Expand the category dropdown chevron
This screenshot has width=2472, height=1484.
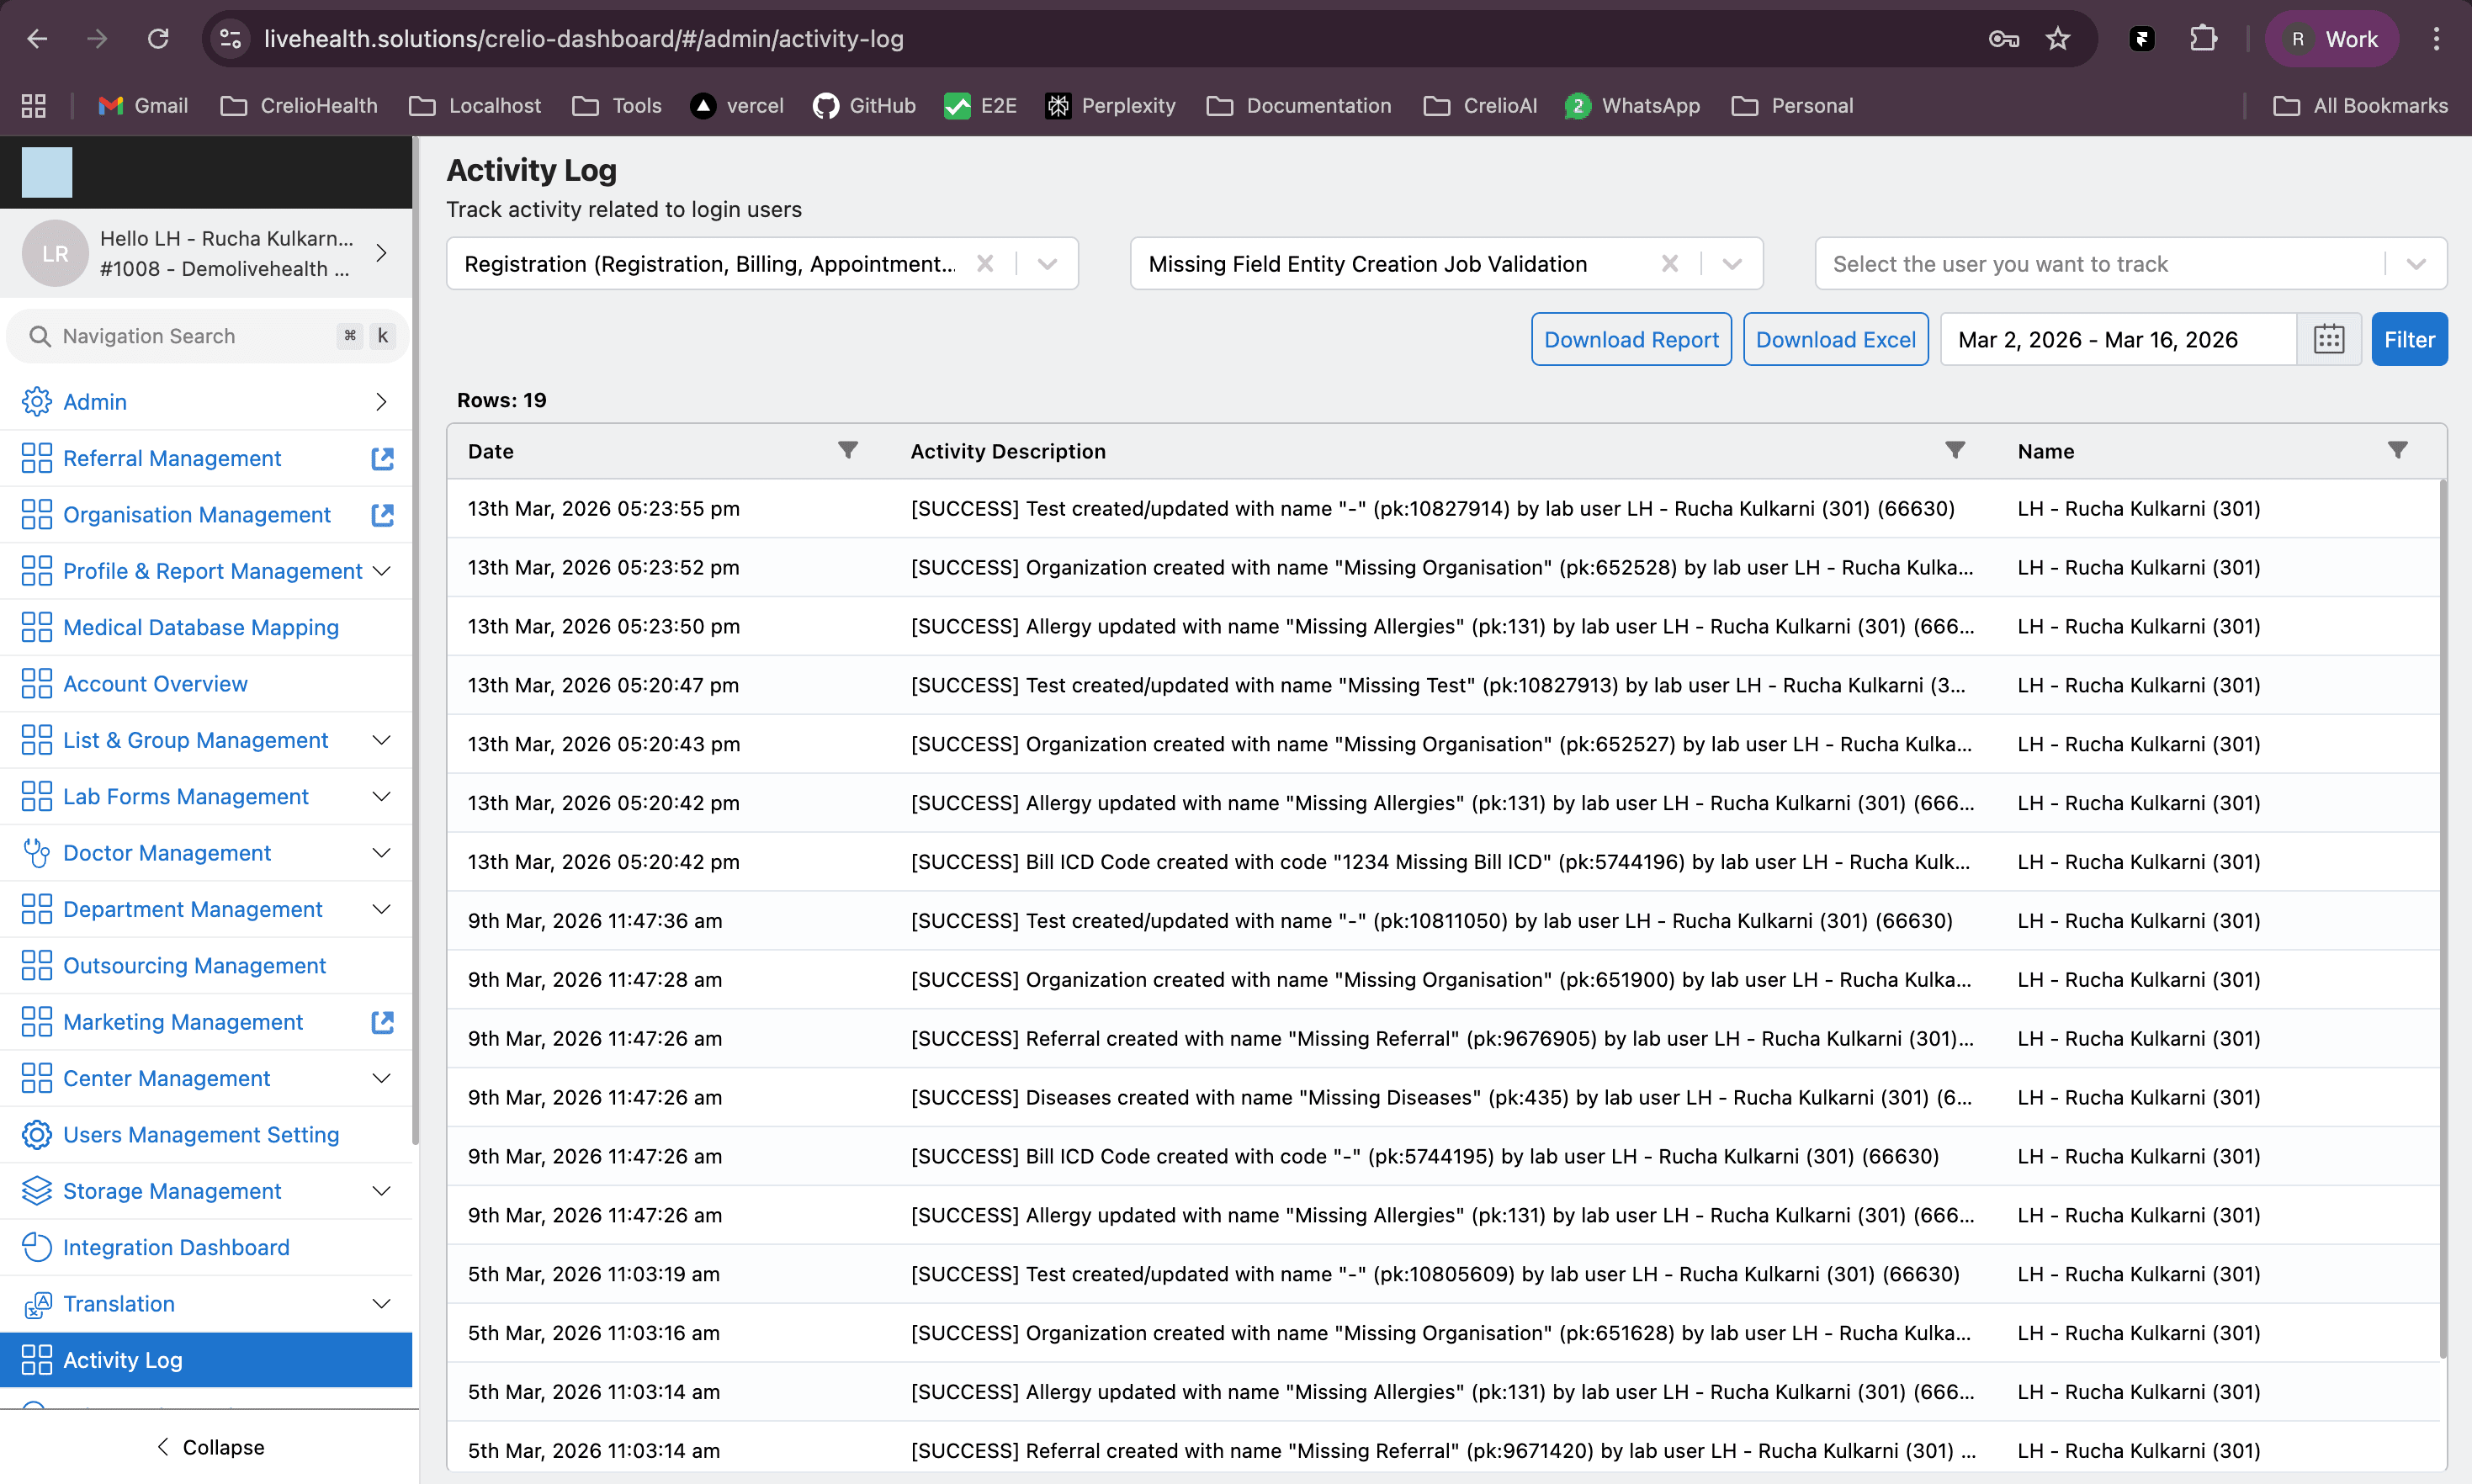(1047, 263)
